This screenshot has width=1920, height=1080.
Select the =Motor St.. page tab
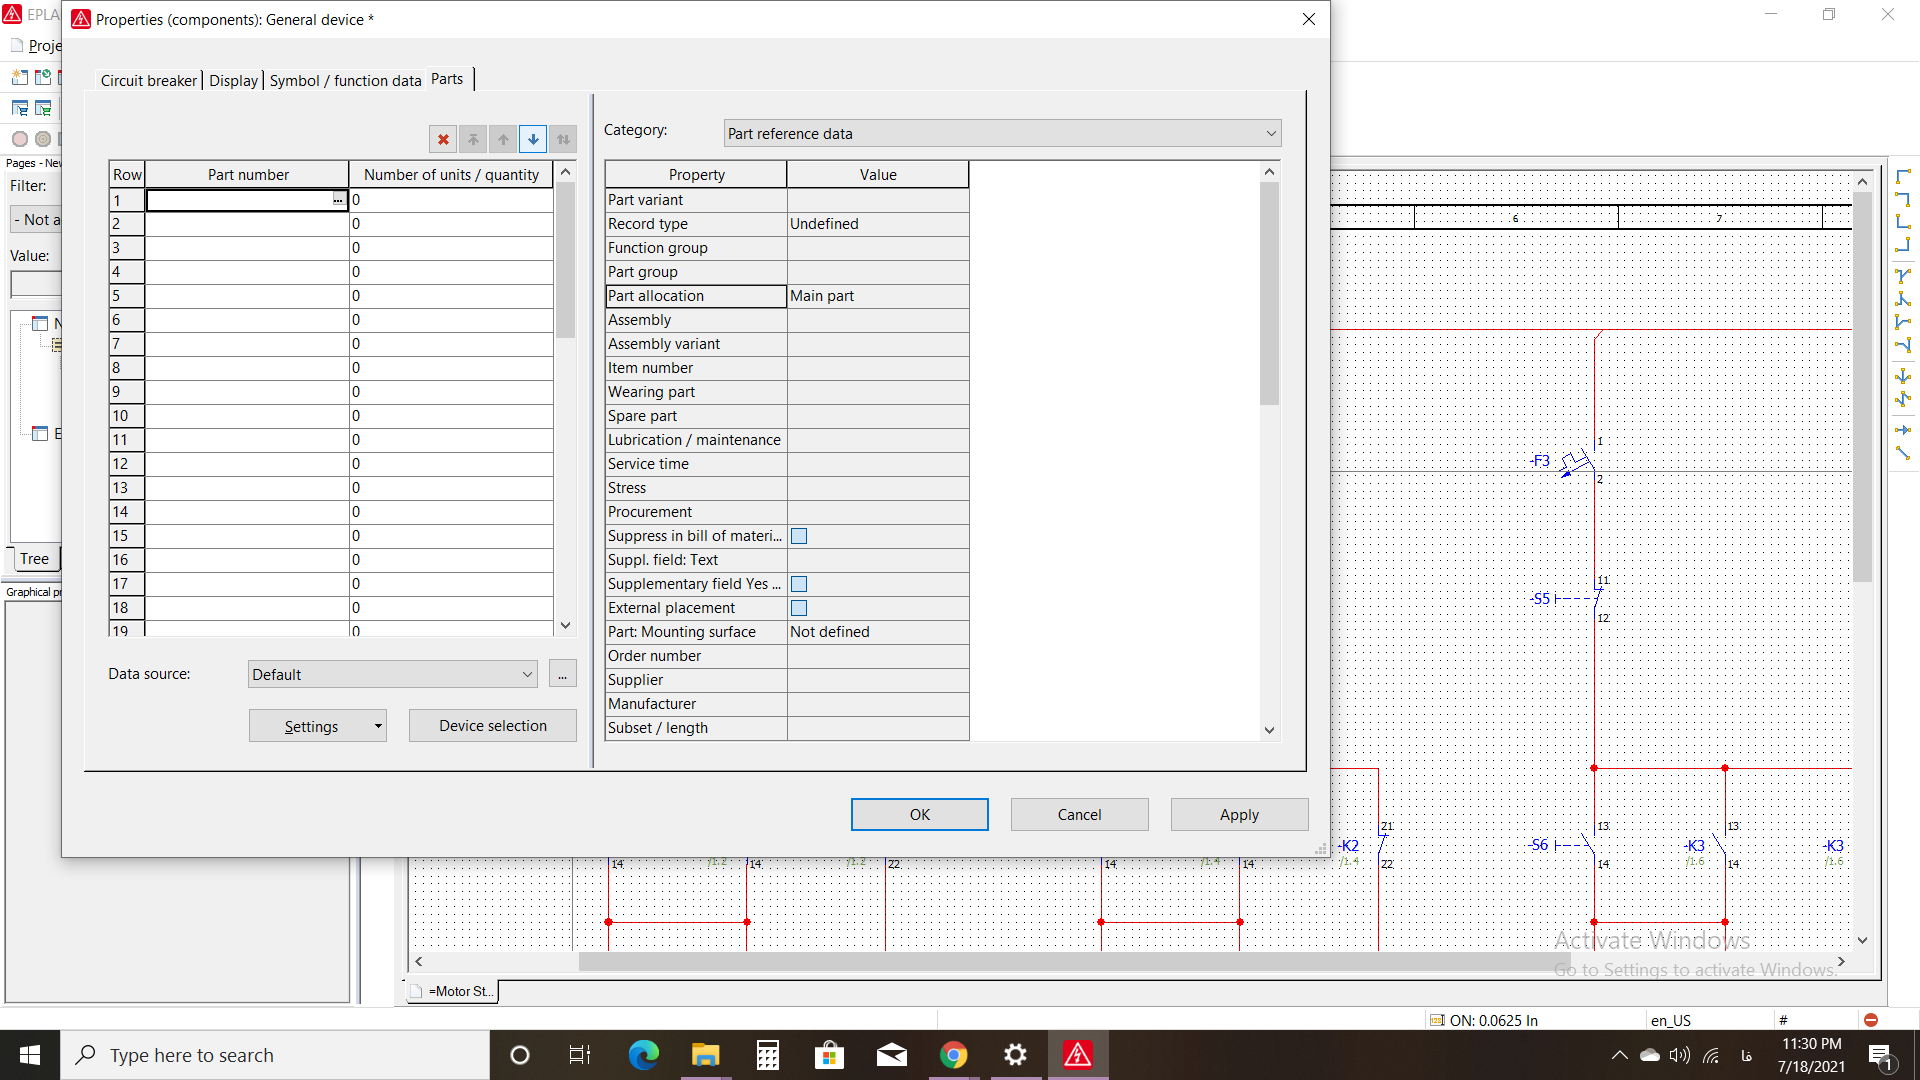click(x=452, y=991)
